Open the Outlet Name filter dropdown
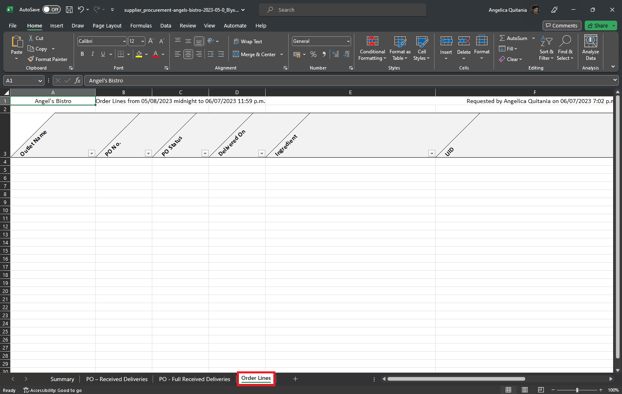The image size is (622, 394). pyautogui.click(x=92, y=153)
